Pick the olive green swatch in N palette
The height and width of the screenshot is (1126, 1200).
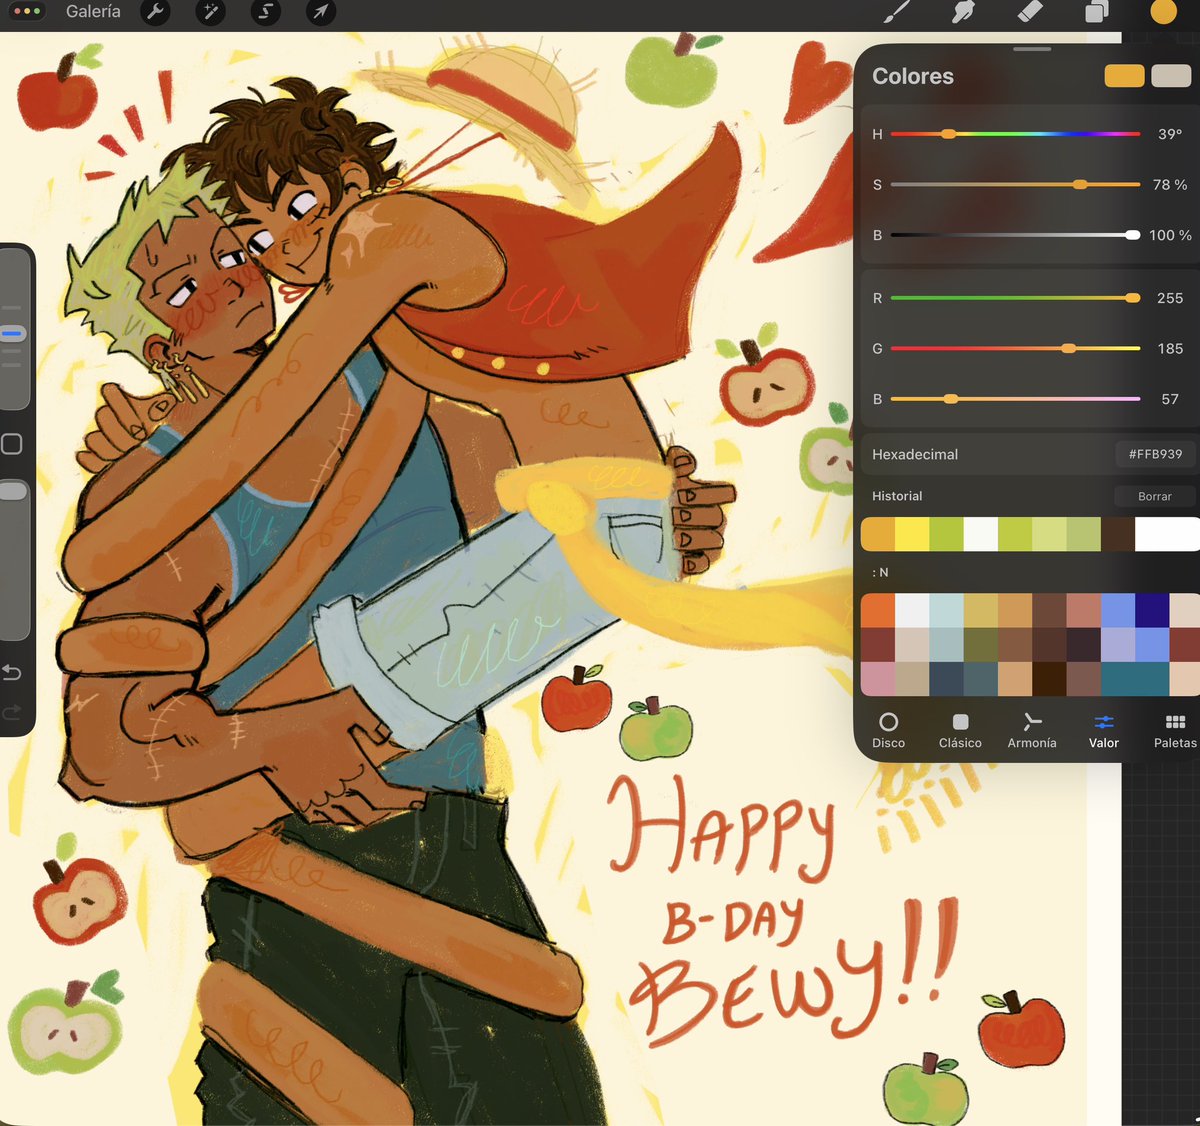[x=981, y=644]
